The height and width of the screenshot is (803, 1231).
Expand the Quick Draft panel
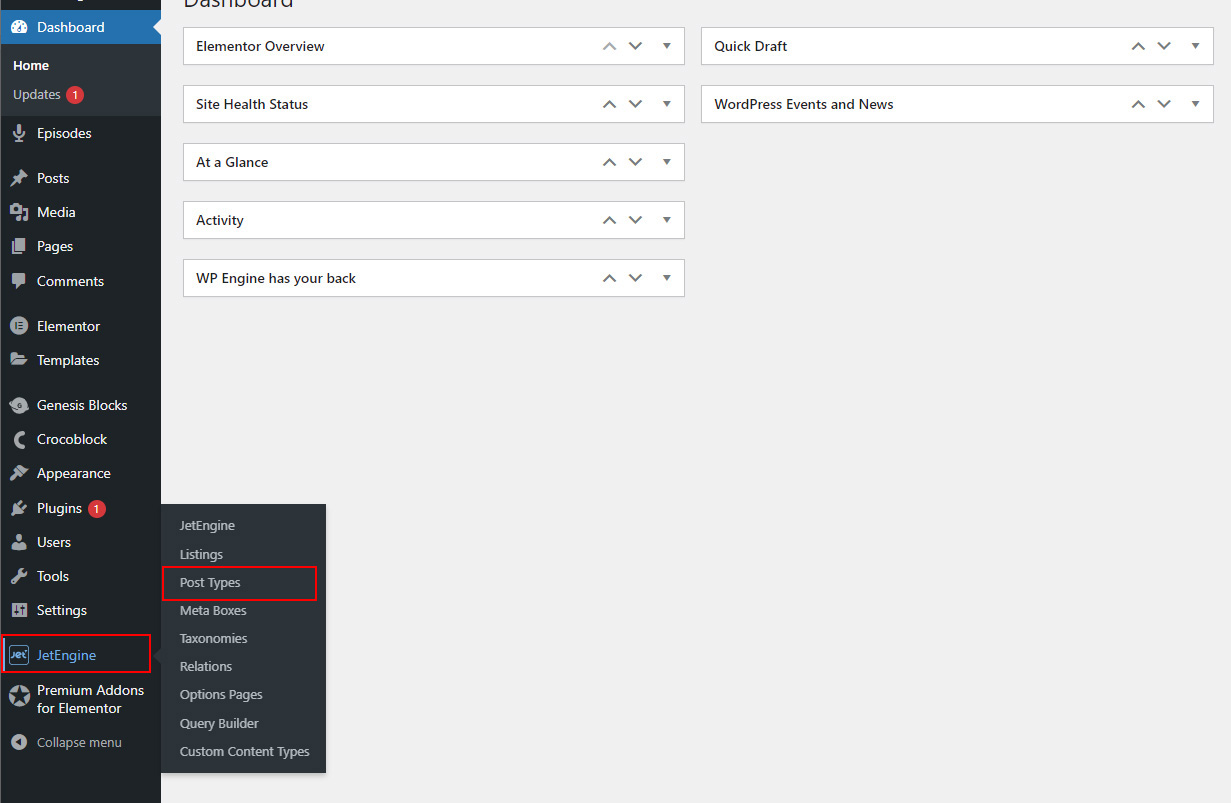(x=1196, y=46)
